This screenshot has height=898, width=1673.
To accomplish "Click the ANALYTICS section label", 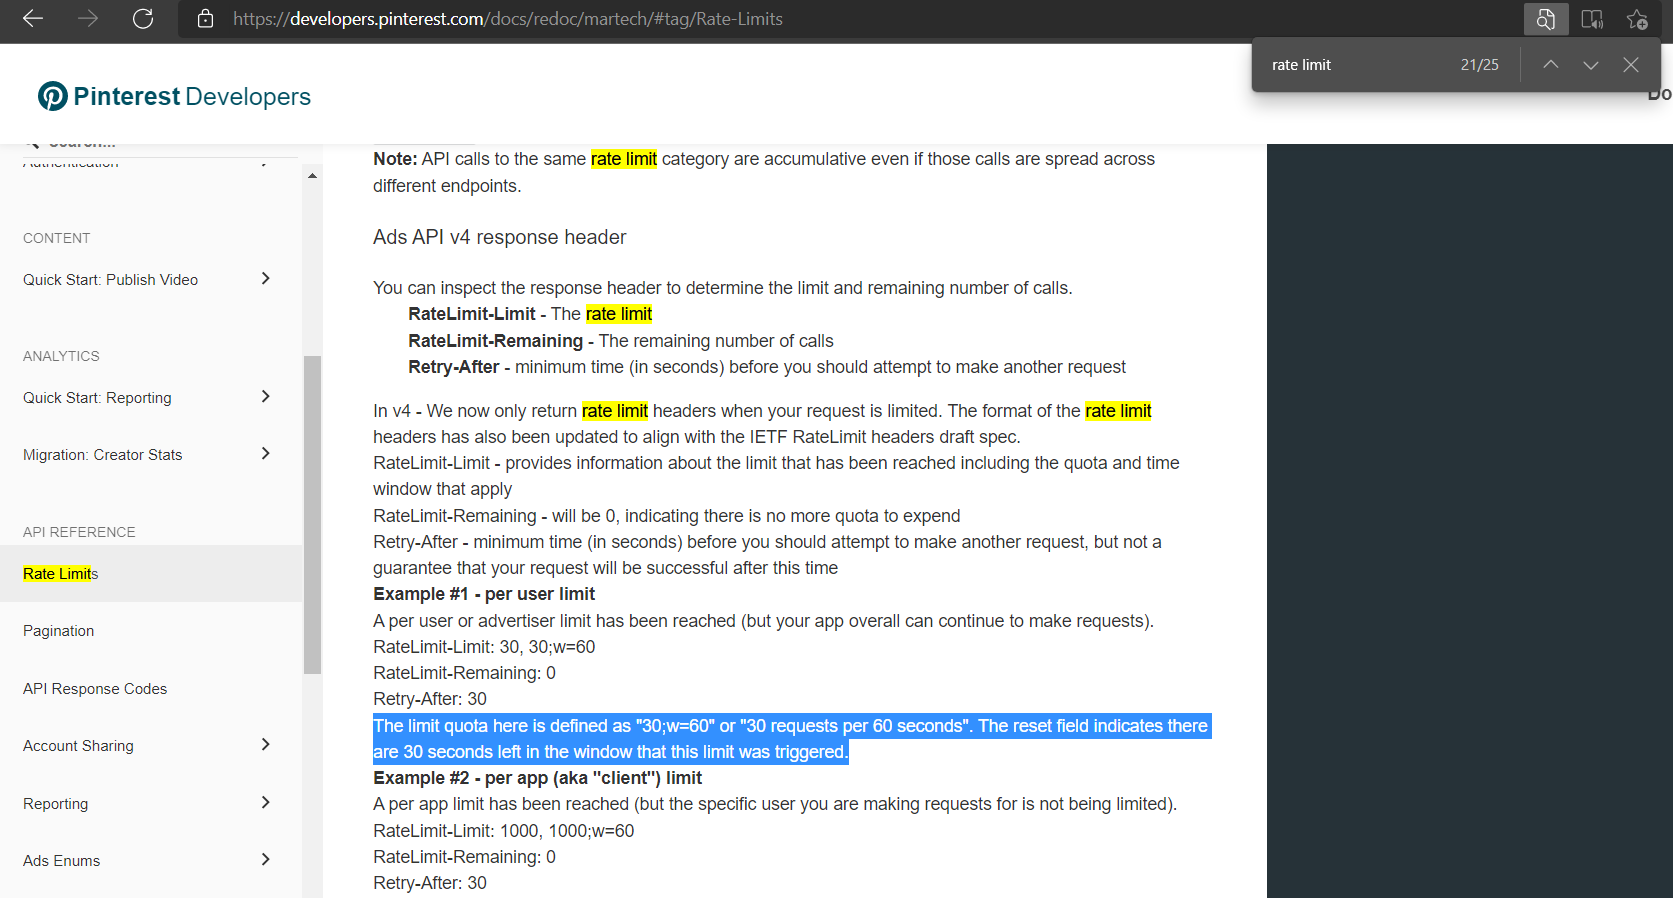I will [x=61, y=356].
